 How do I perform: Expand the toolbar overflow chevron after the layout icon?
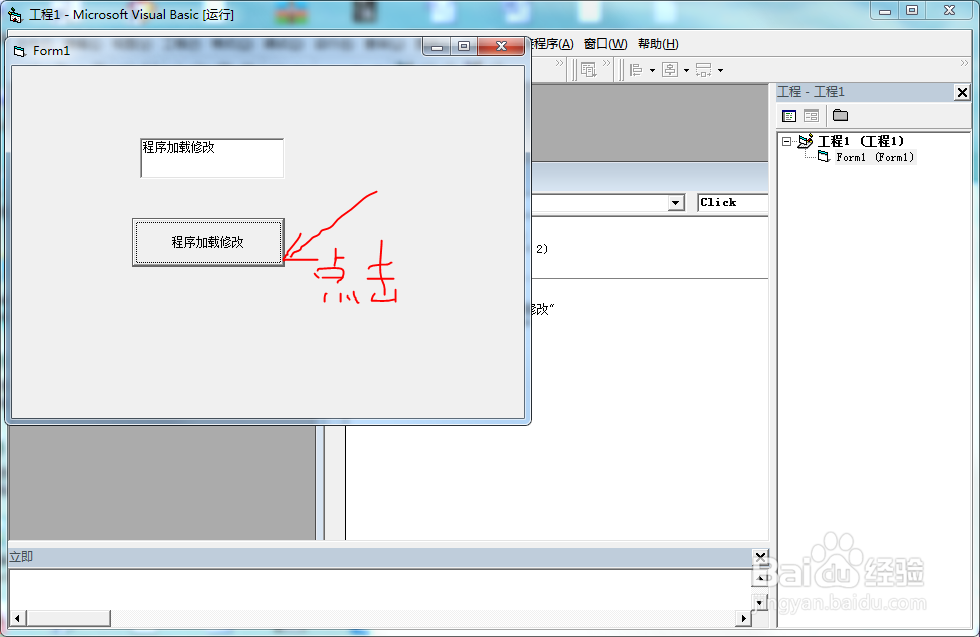tap(606, 63)
